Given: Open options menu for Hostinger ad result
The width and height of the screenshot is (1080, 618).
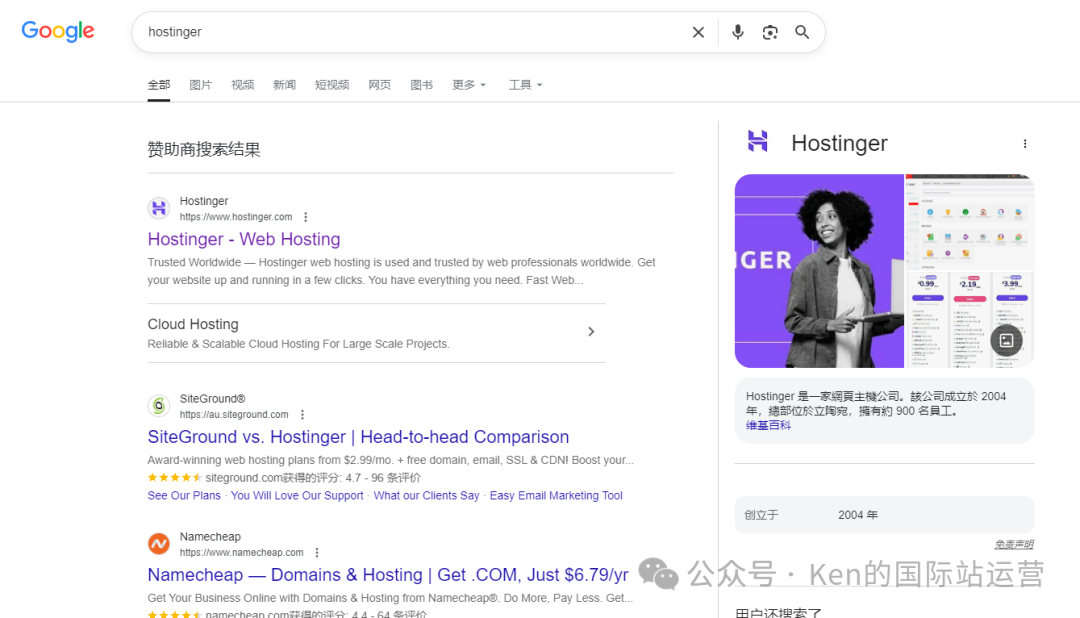Looking at the screenshot, I should [306, 217].
